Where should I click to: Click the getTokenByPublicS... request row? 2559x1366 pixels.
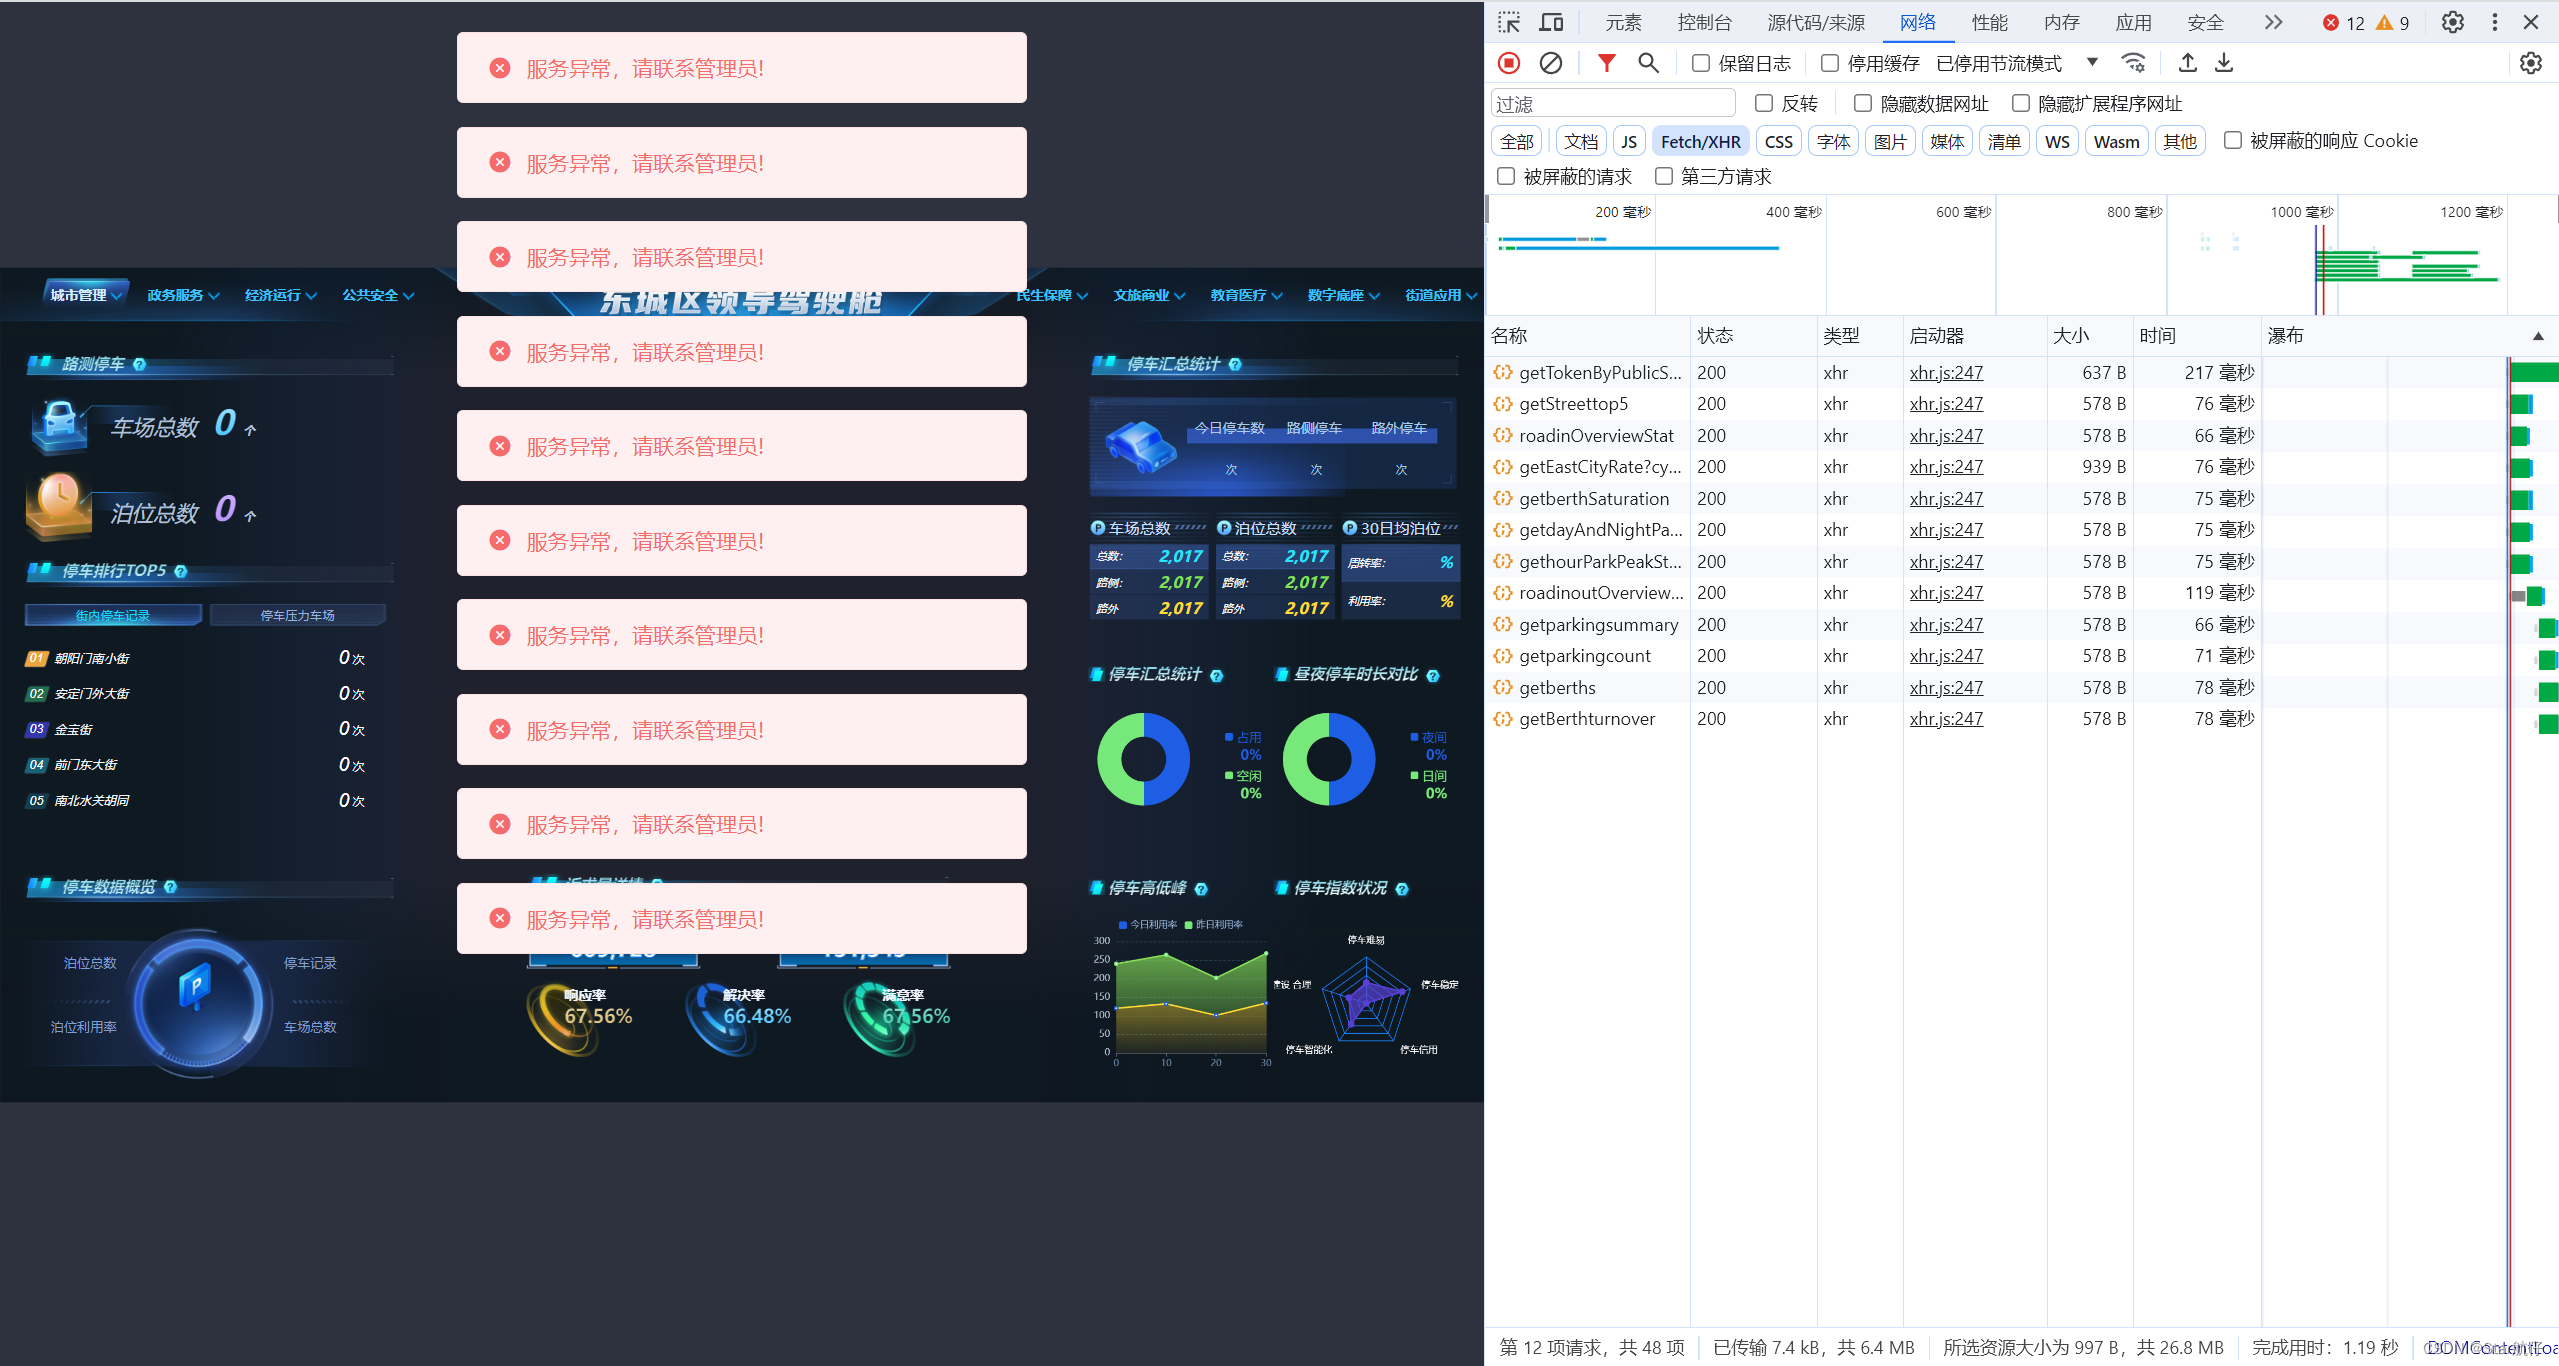(1596, 371)
